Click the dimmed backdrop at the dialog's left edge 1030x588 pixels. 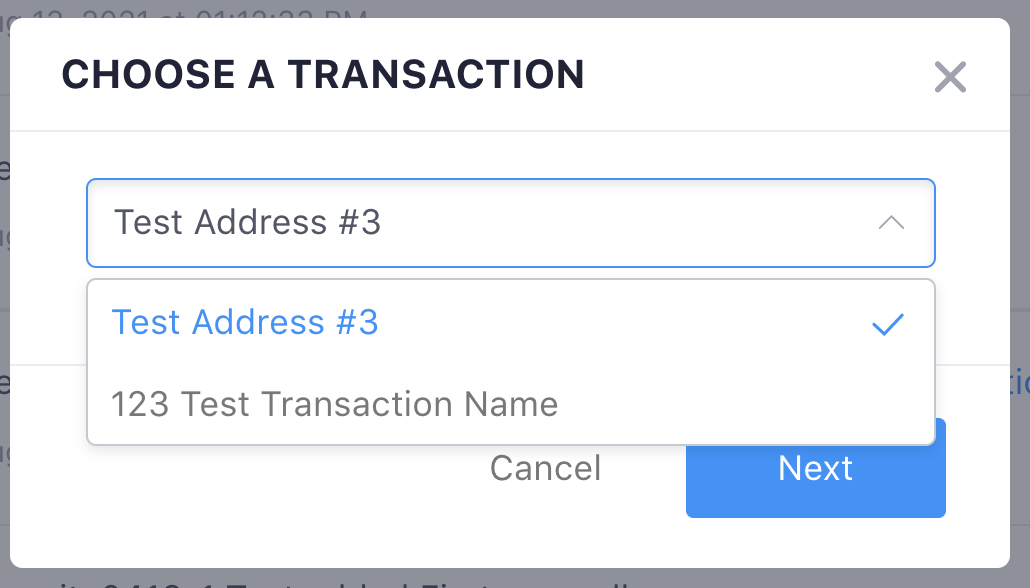tap(4, 300)
